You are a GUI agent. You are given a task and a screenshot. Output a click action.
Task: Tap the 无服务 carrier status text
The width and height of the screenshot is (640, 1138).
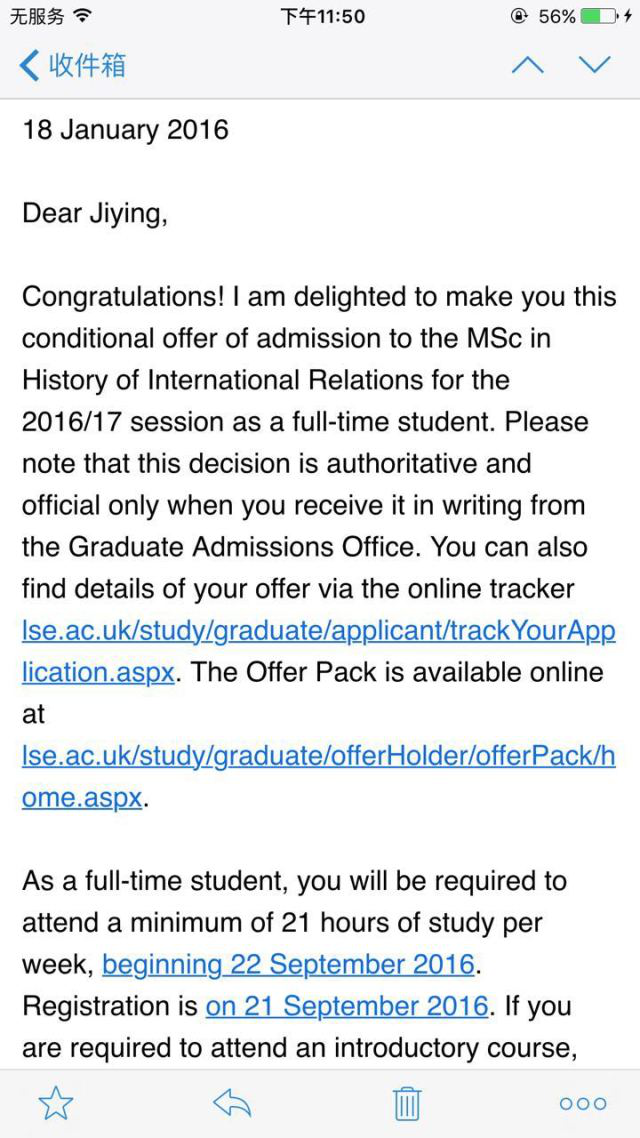click(x=36, y=16)
